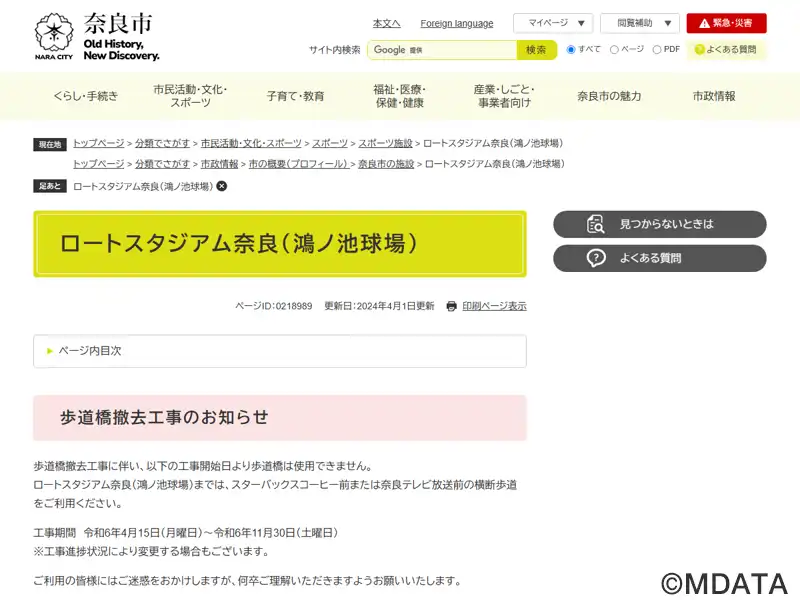Click the ページID:0218989 text
800x600 pixels.
(x=273, y=306)
